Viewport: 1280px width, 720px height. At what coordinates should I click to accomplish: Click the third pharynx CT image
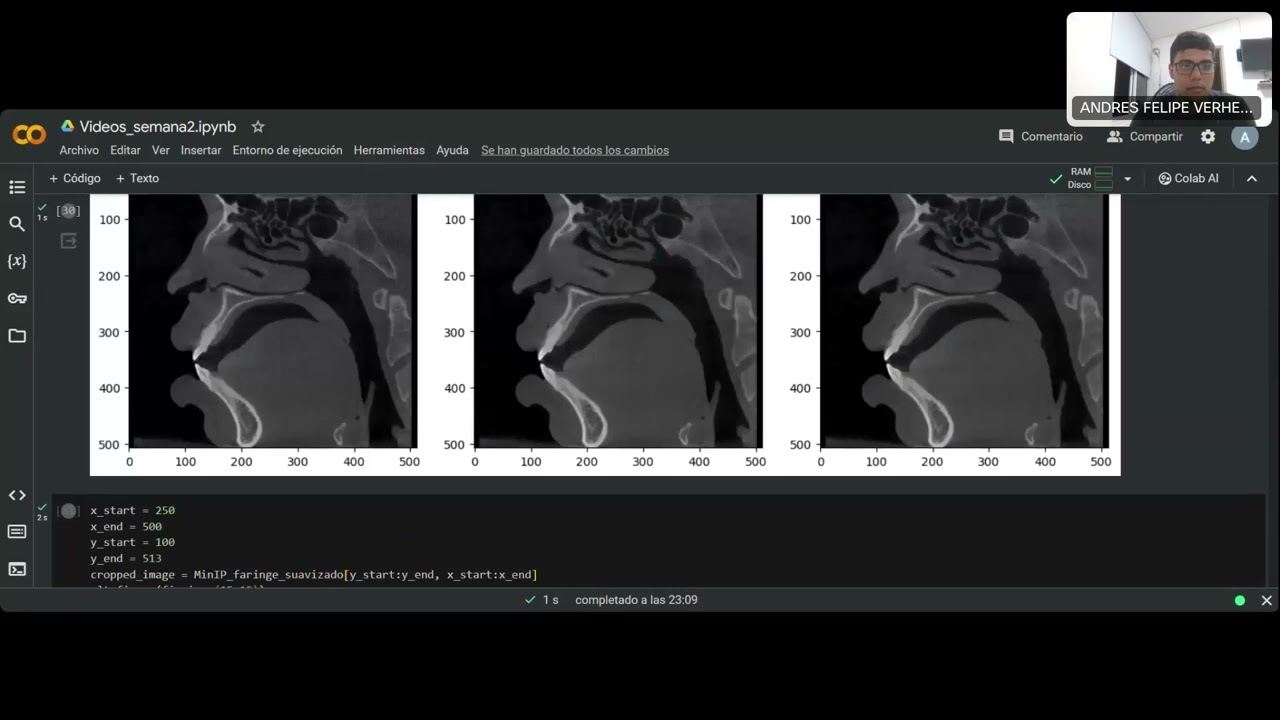(x=962, y=321)
